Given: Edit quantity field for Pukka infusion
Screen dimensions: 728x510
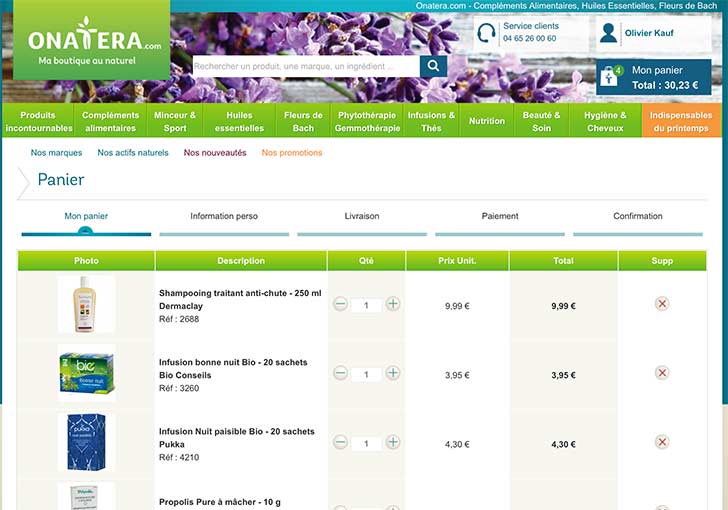Looking at the screenshot, I should (x=366, y=444).
